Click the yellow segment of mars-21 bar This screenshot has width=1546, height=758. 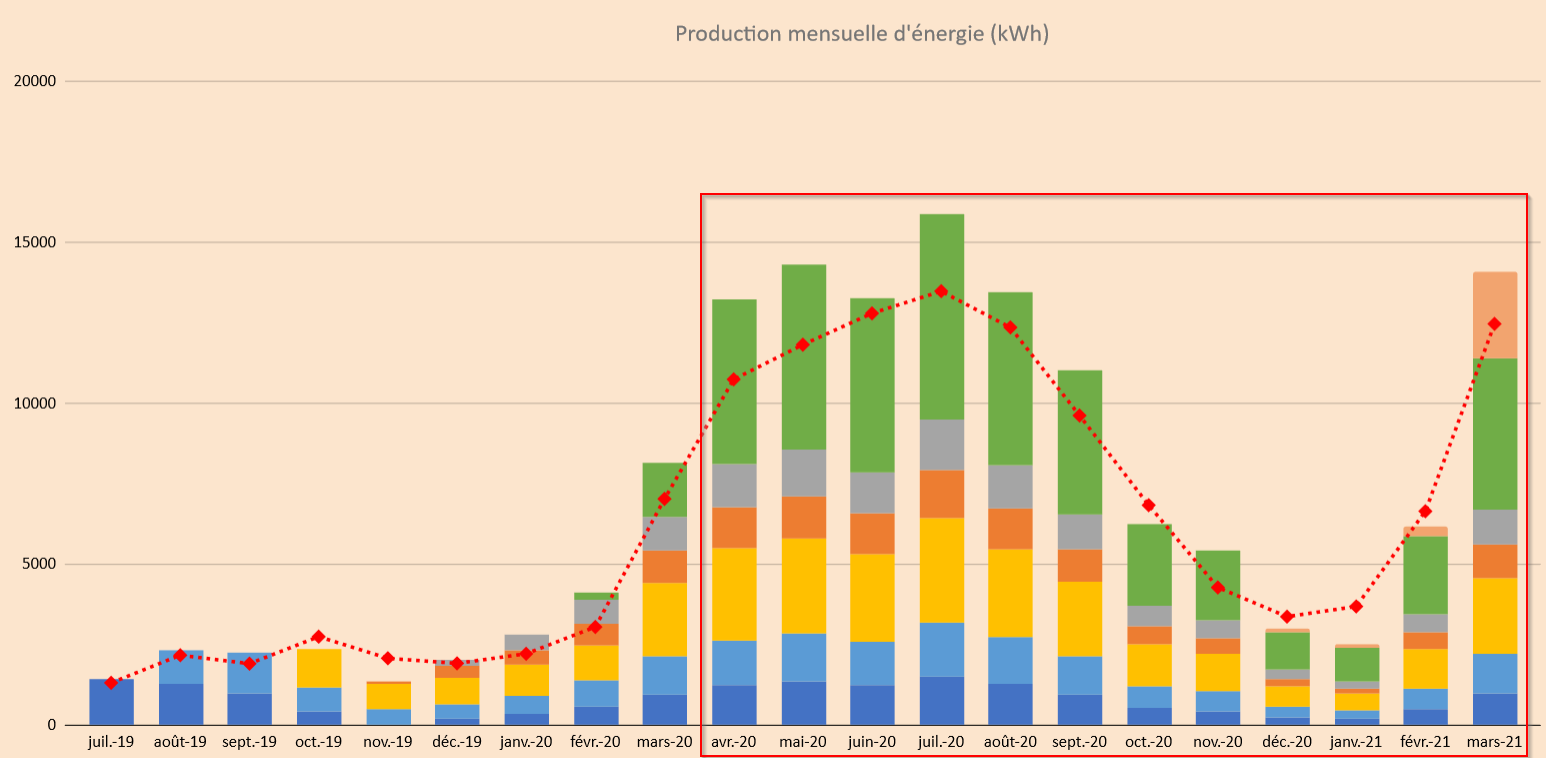(1495, 616)
